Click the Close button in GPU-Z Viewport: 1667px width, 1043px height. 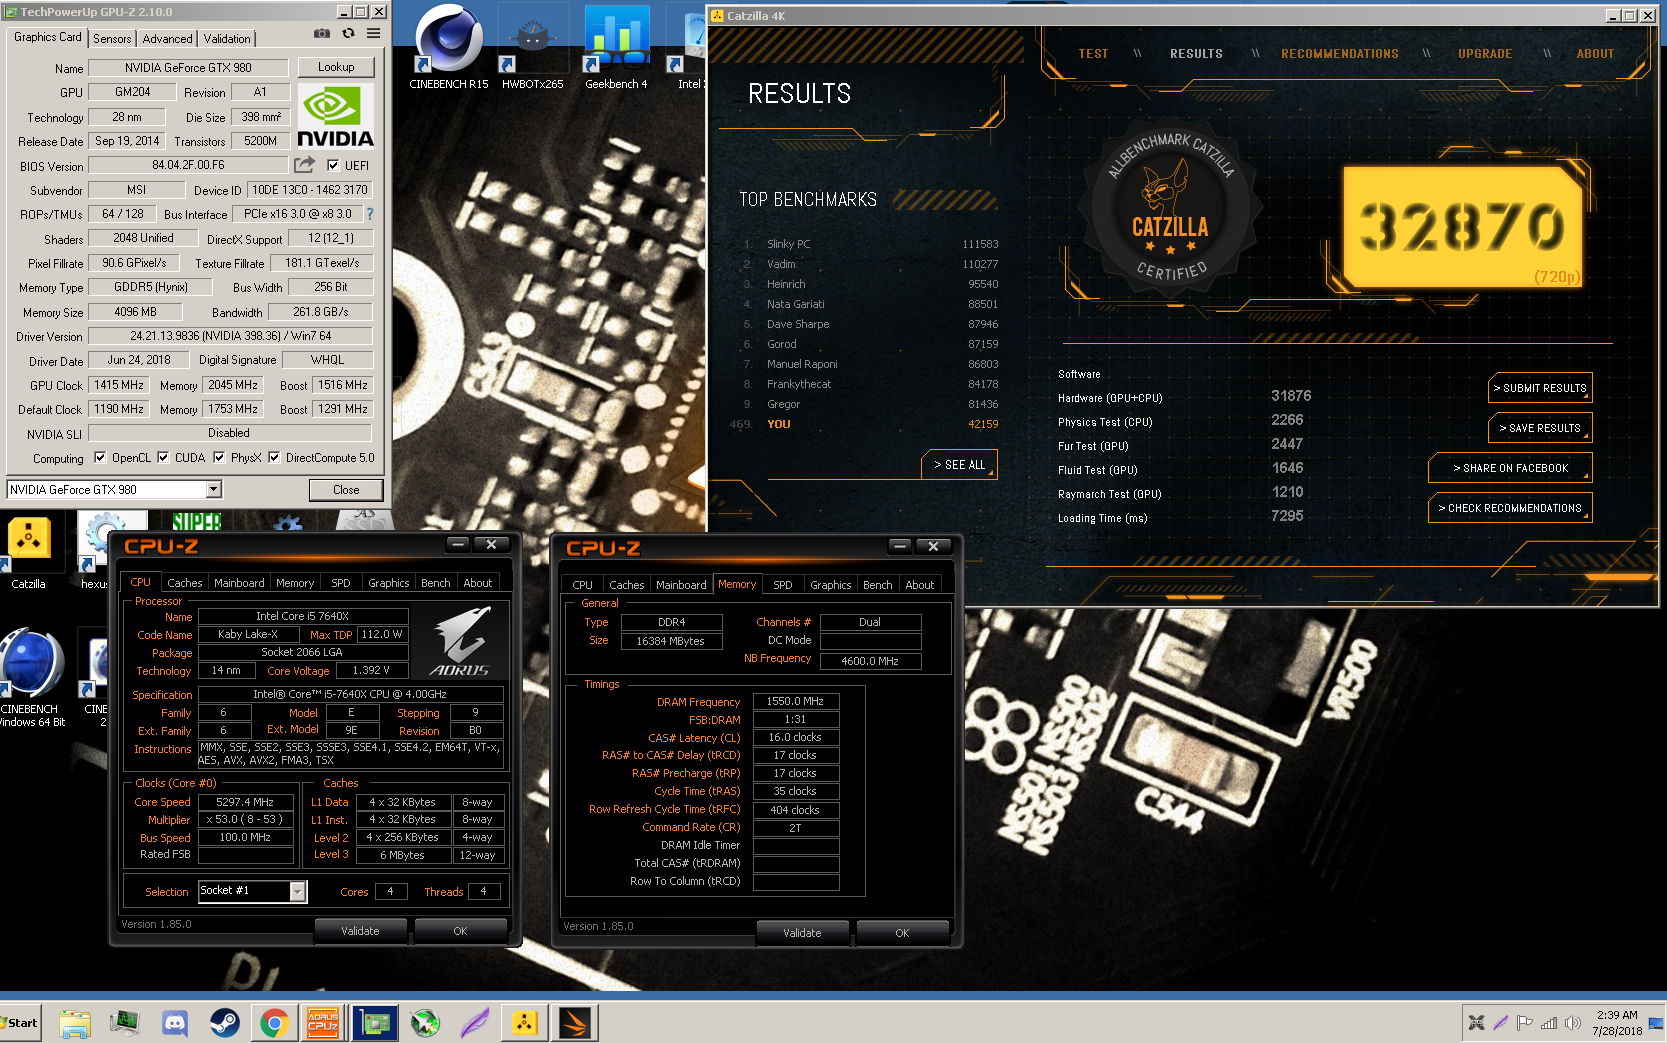click(346, 490)
